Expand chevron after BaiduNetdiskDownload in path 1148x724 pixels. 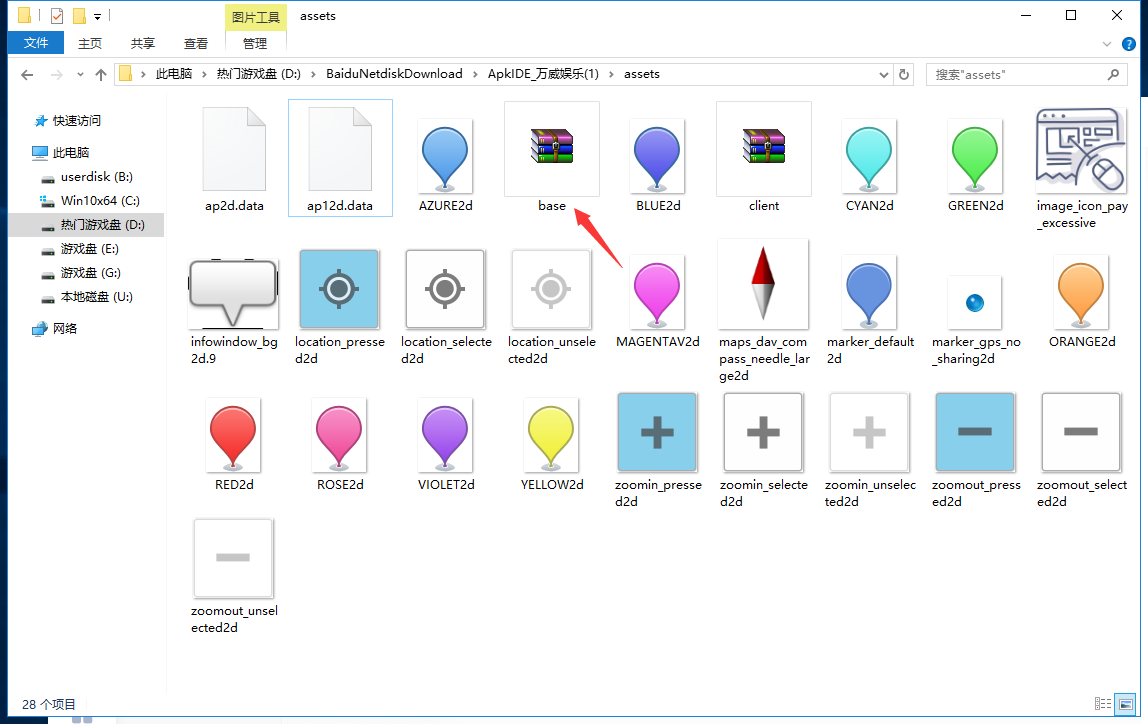(x=476, y=74)
